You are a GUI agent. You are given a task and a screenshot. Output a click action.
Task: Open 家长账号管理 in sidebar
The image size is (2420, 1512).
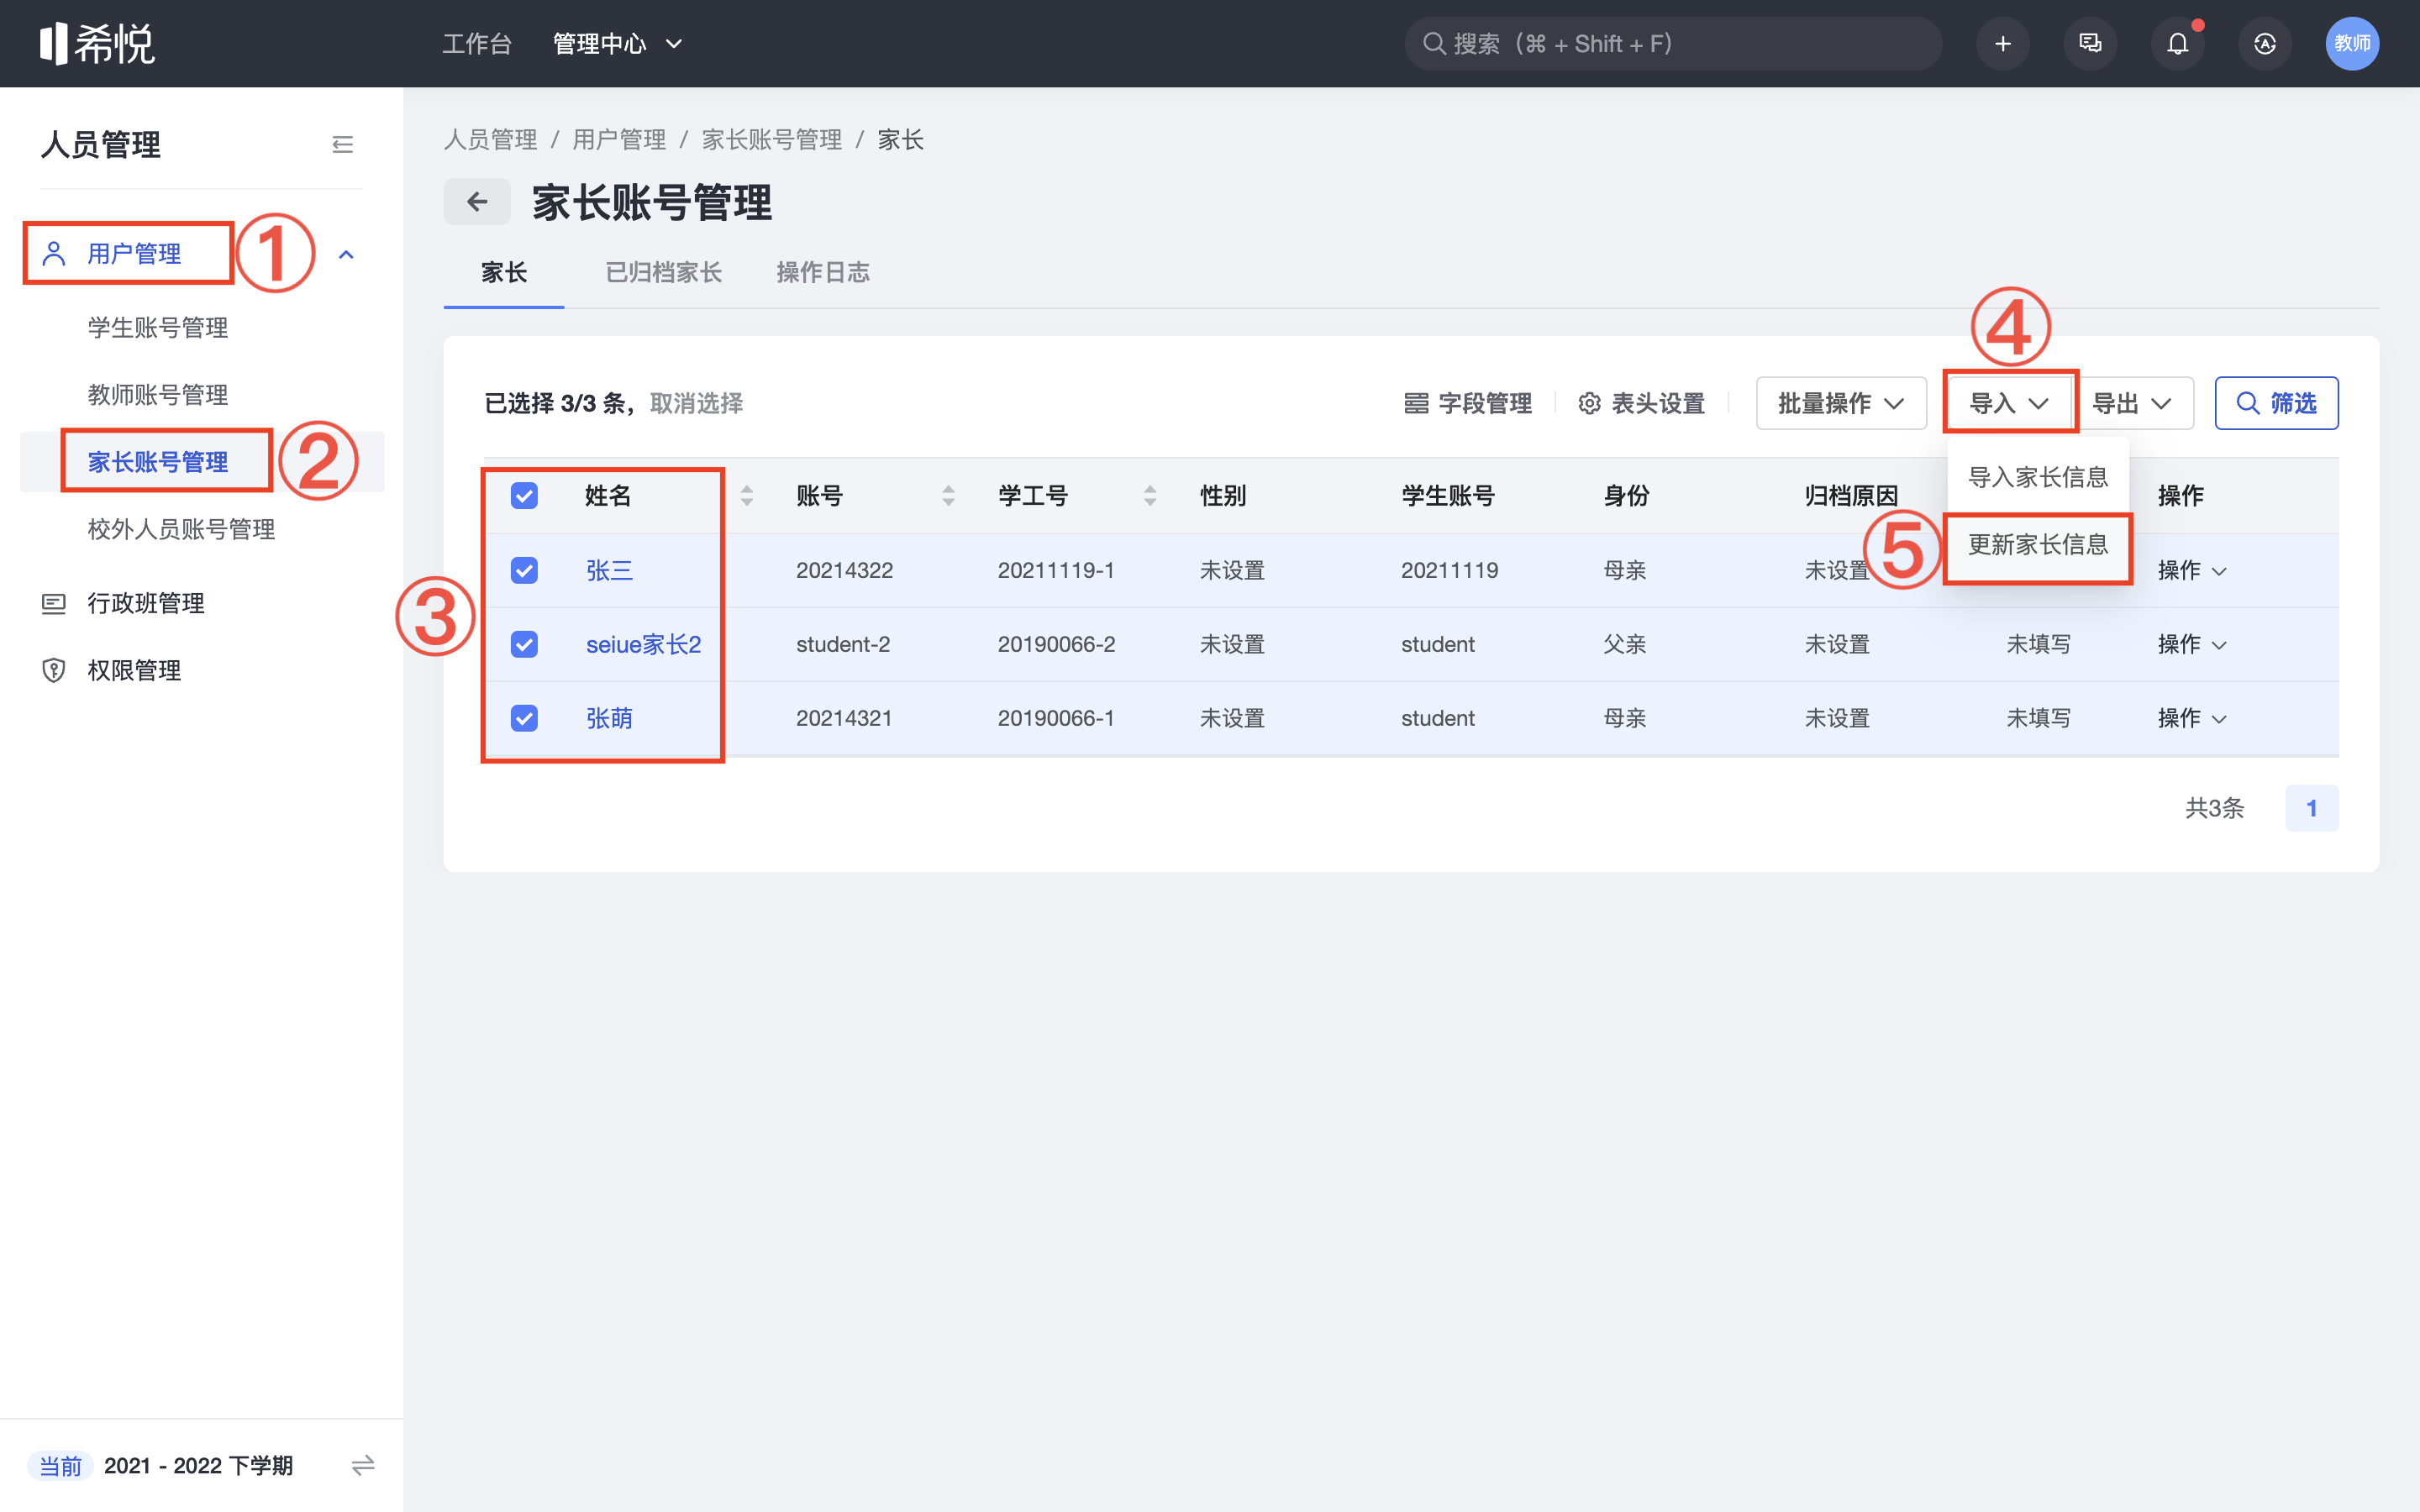tap(158, 461)
